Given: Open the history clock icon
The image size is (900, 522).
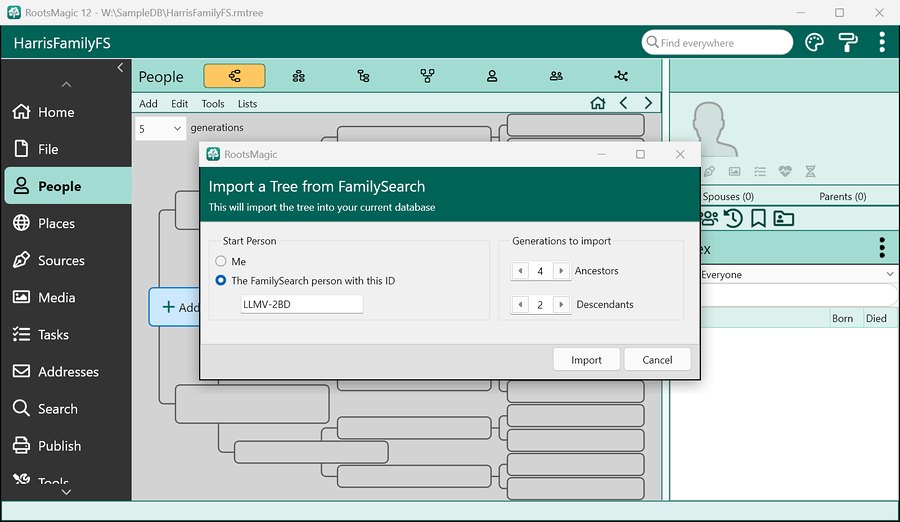Looking at the screenshot, I should [x=734, y=218].
